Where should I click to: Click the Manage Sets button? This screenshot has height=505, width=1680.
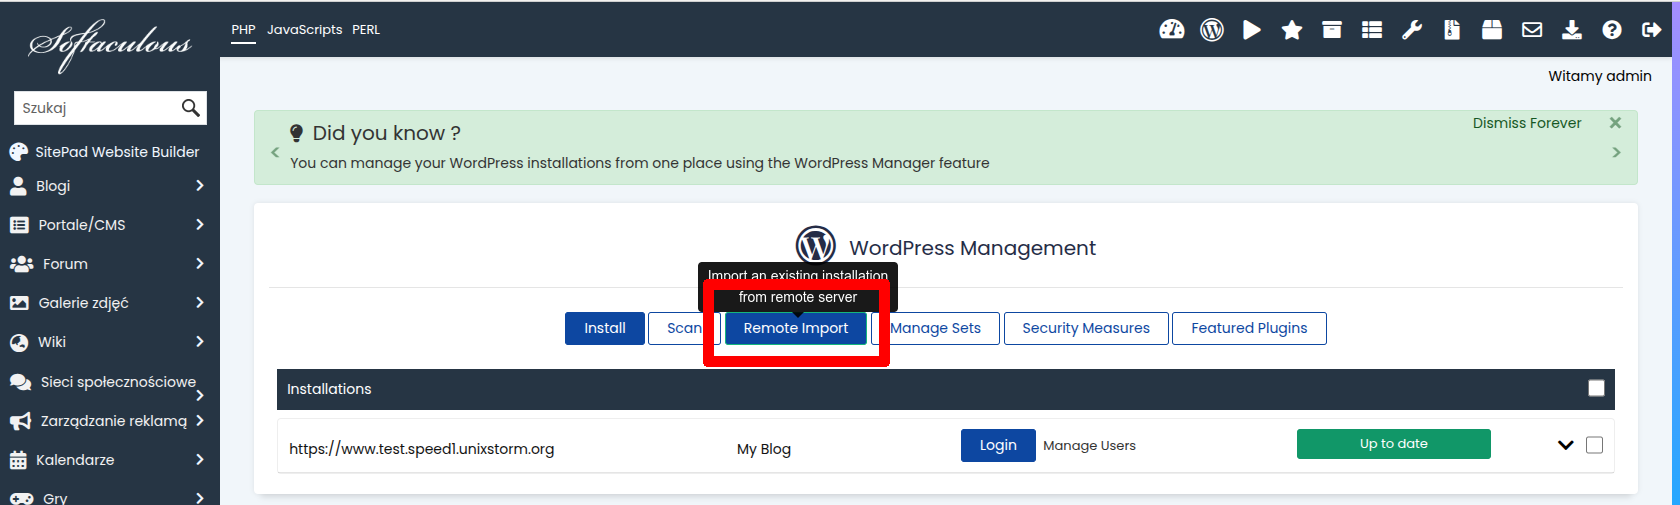point(935,328)
